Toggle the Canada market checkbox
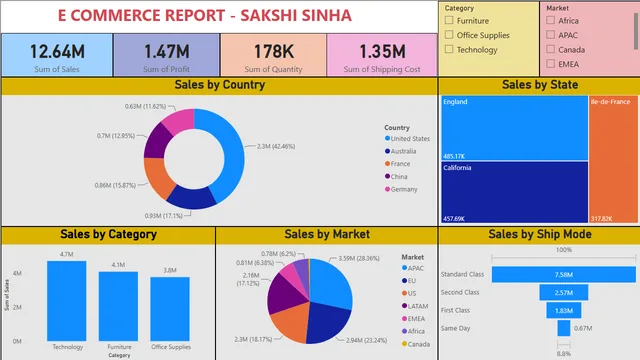Image resolution: width=640 pixels, height=360 pixels. click(x=551, y=49)
